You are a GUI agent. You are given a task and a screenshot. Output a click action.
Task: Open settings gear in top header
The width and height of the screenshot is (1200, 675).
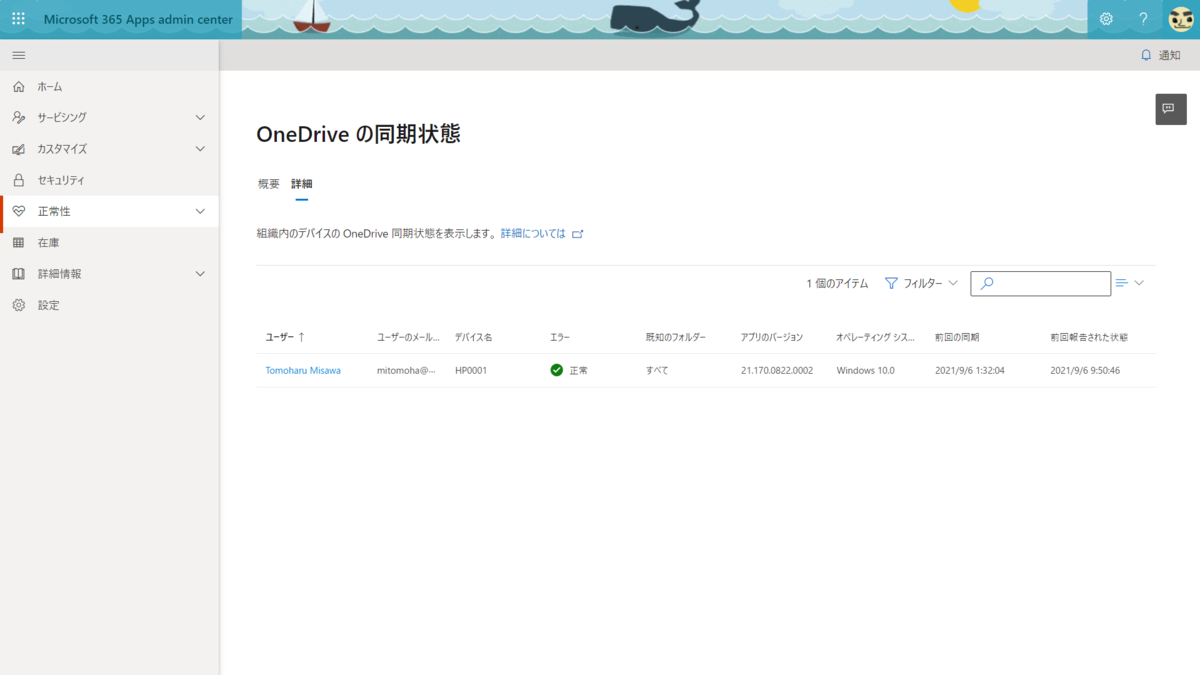point(1106,19)
